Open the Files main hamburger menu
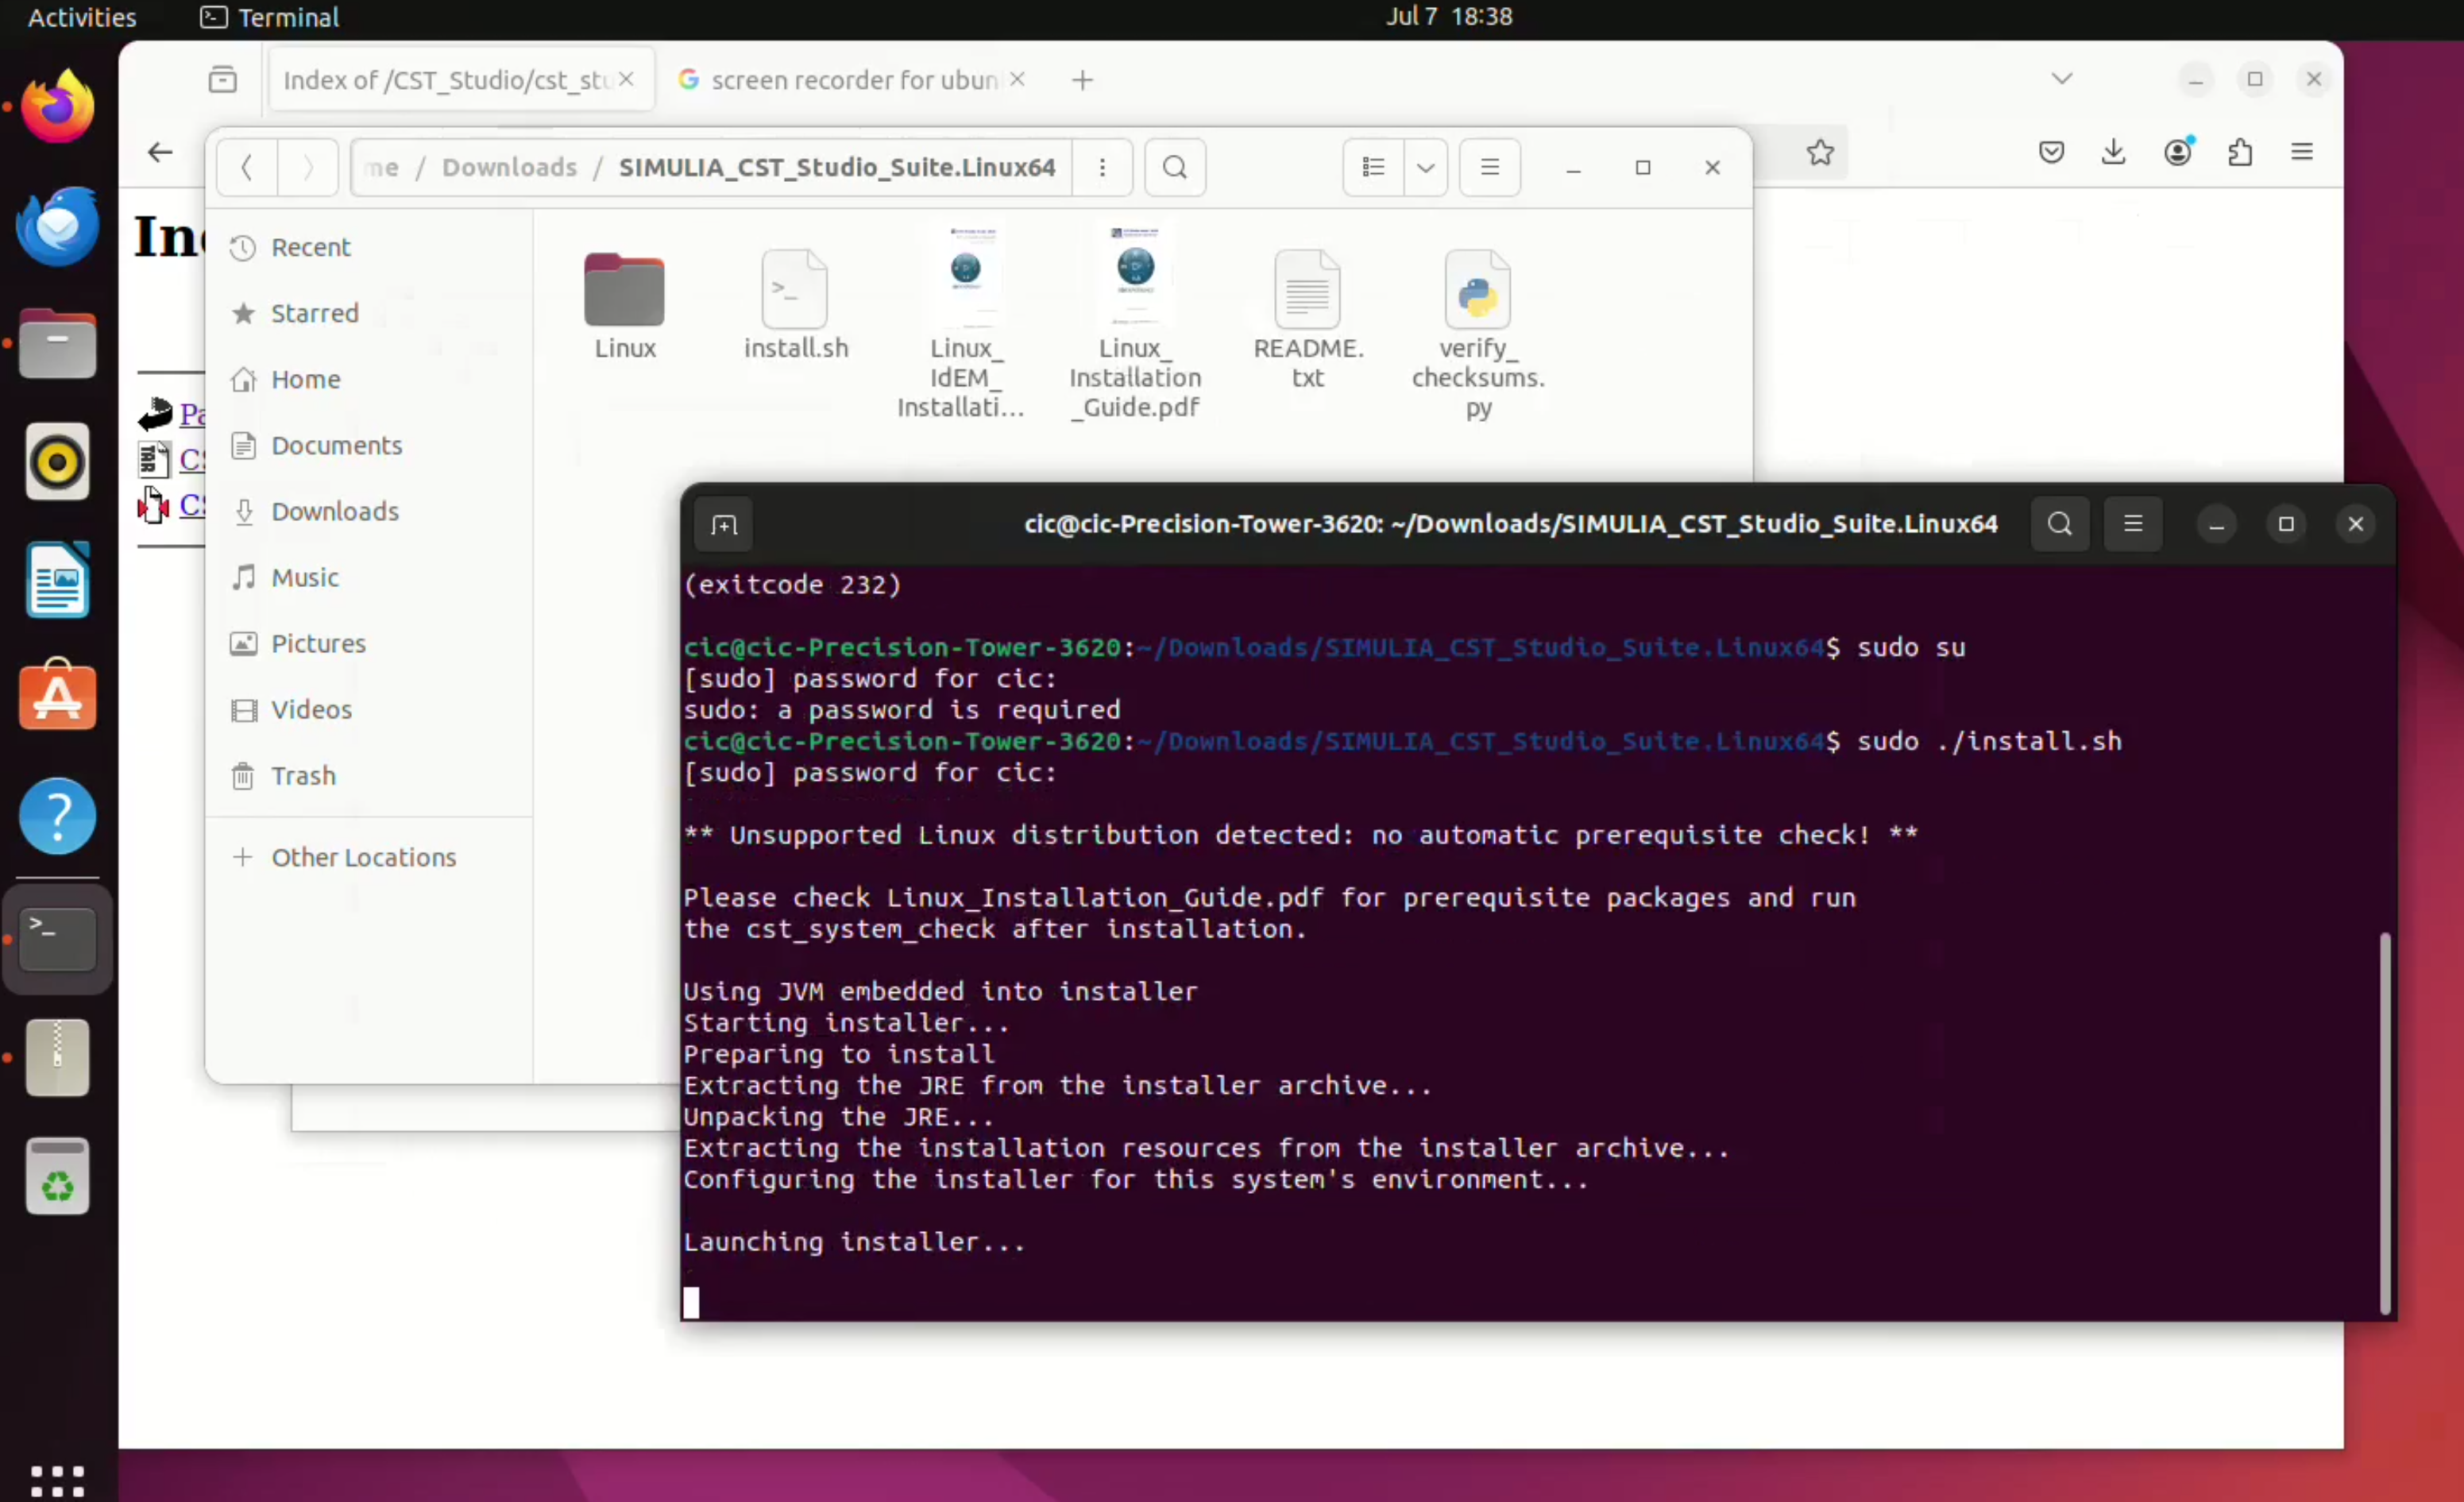The height and width of the screenshot is (1502, 2464). tap(1490, 167)
